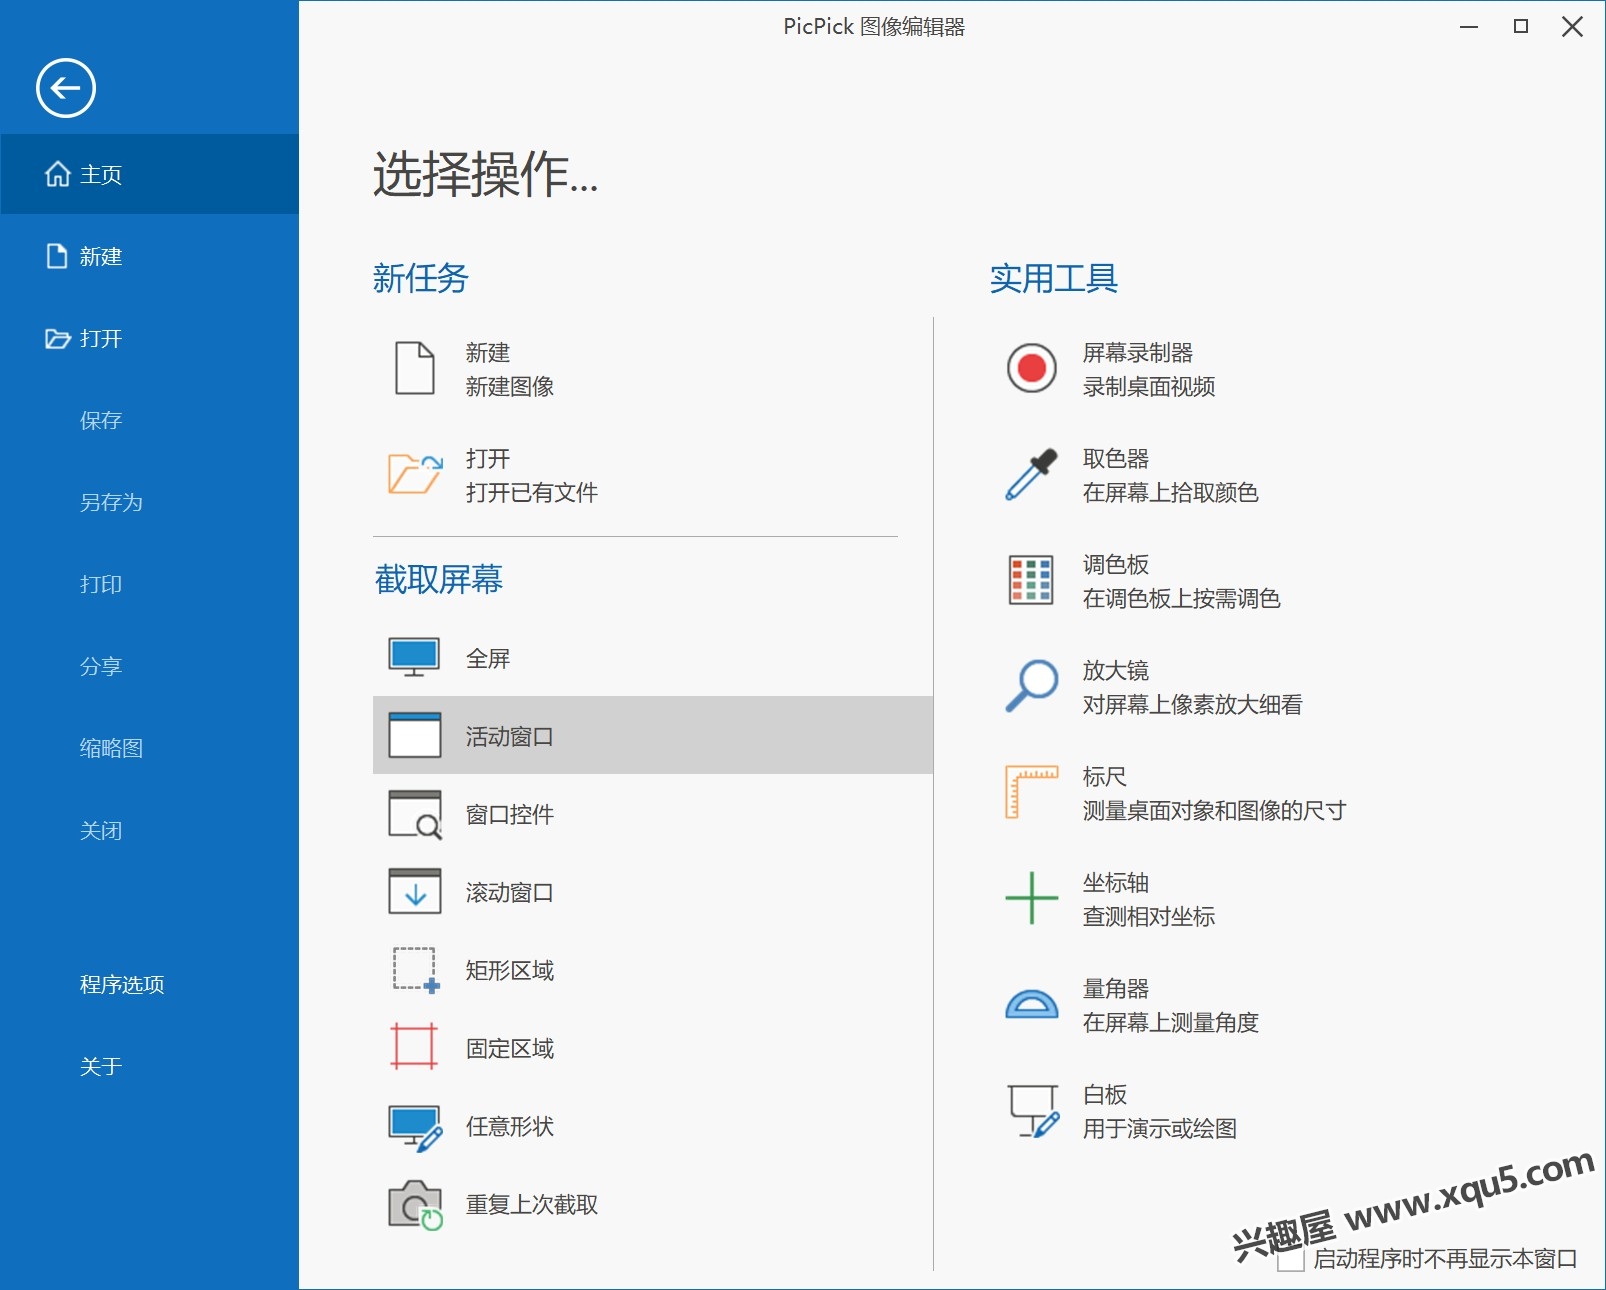Click the open existing file folder icon

(x=415, y=474)
